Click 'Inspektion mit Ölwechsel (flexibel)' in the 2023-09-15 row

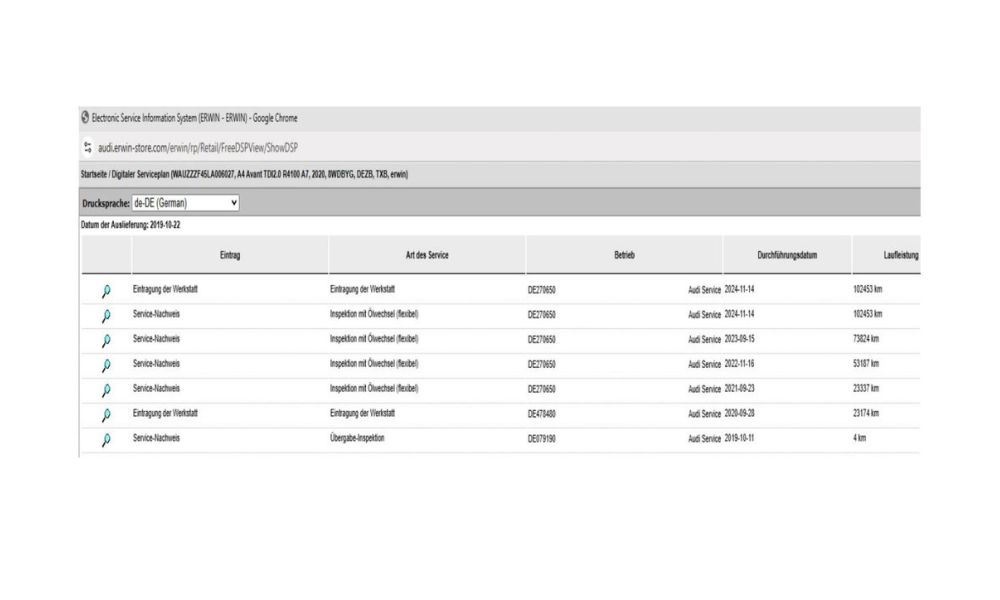click(x=374, y=339)
